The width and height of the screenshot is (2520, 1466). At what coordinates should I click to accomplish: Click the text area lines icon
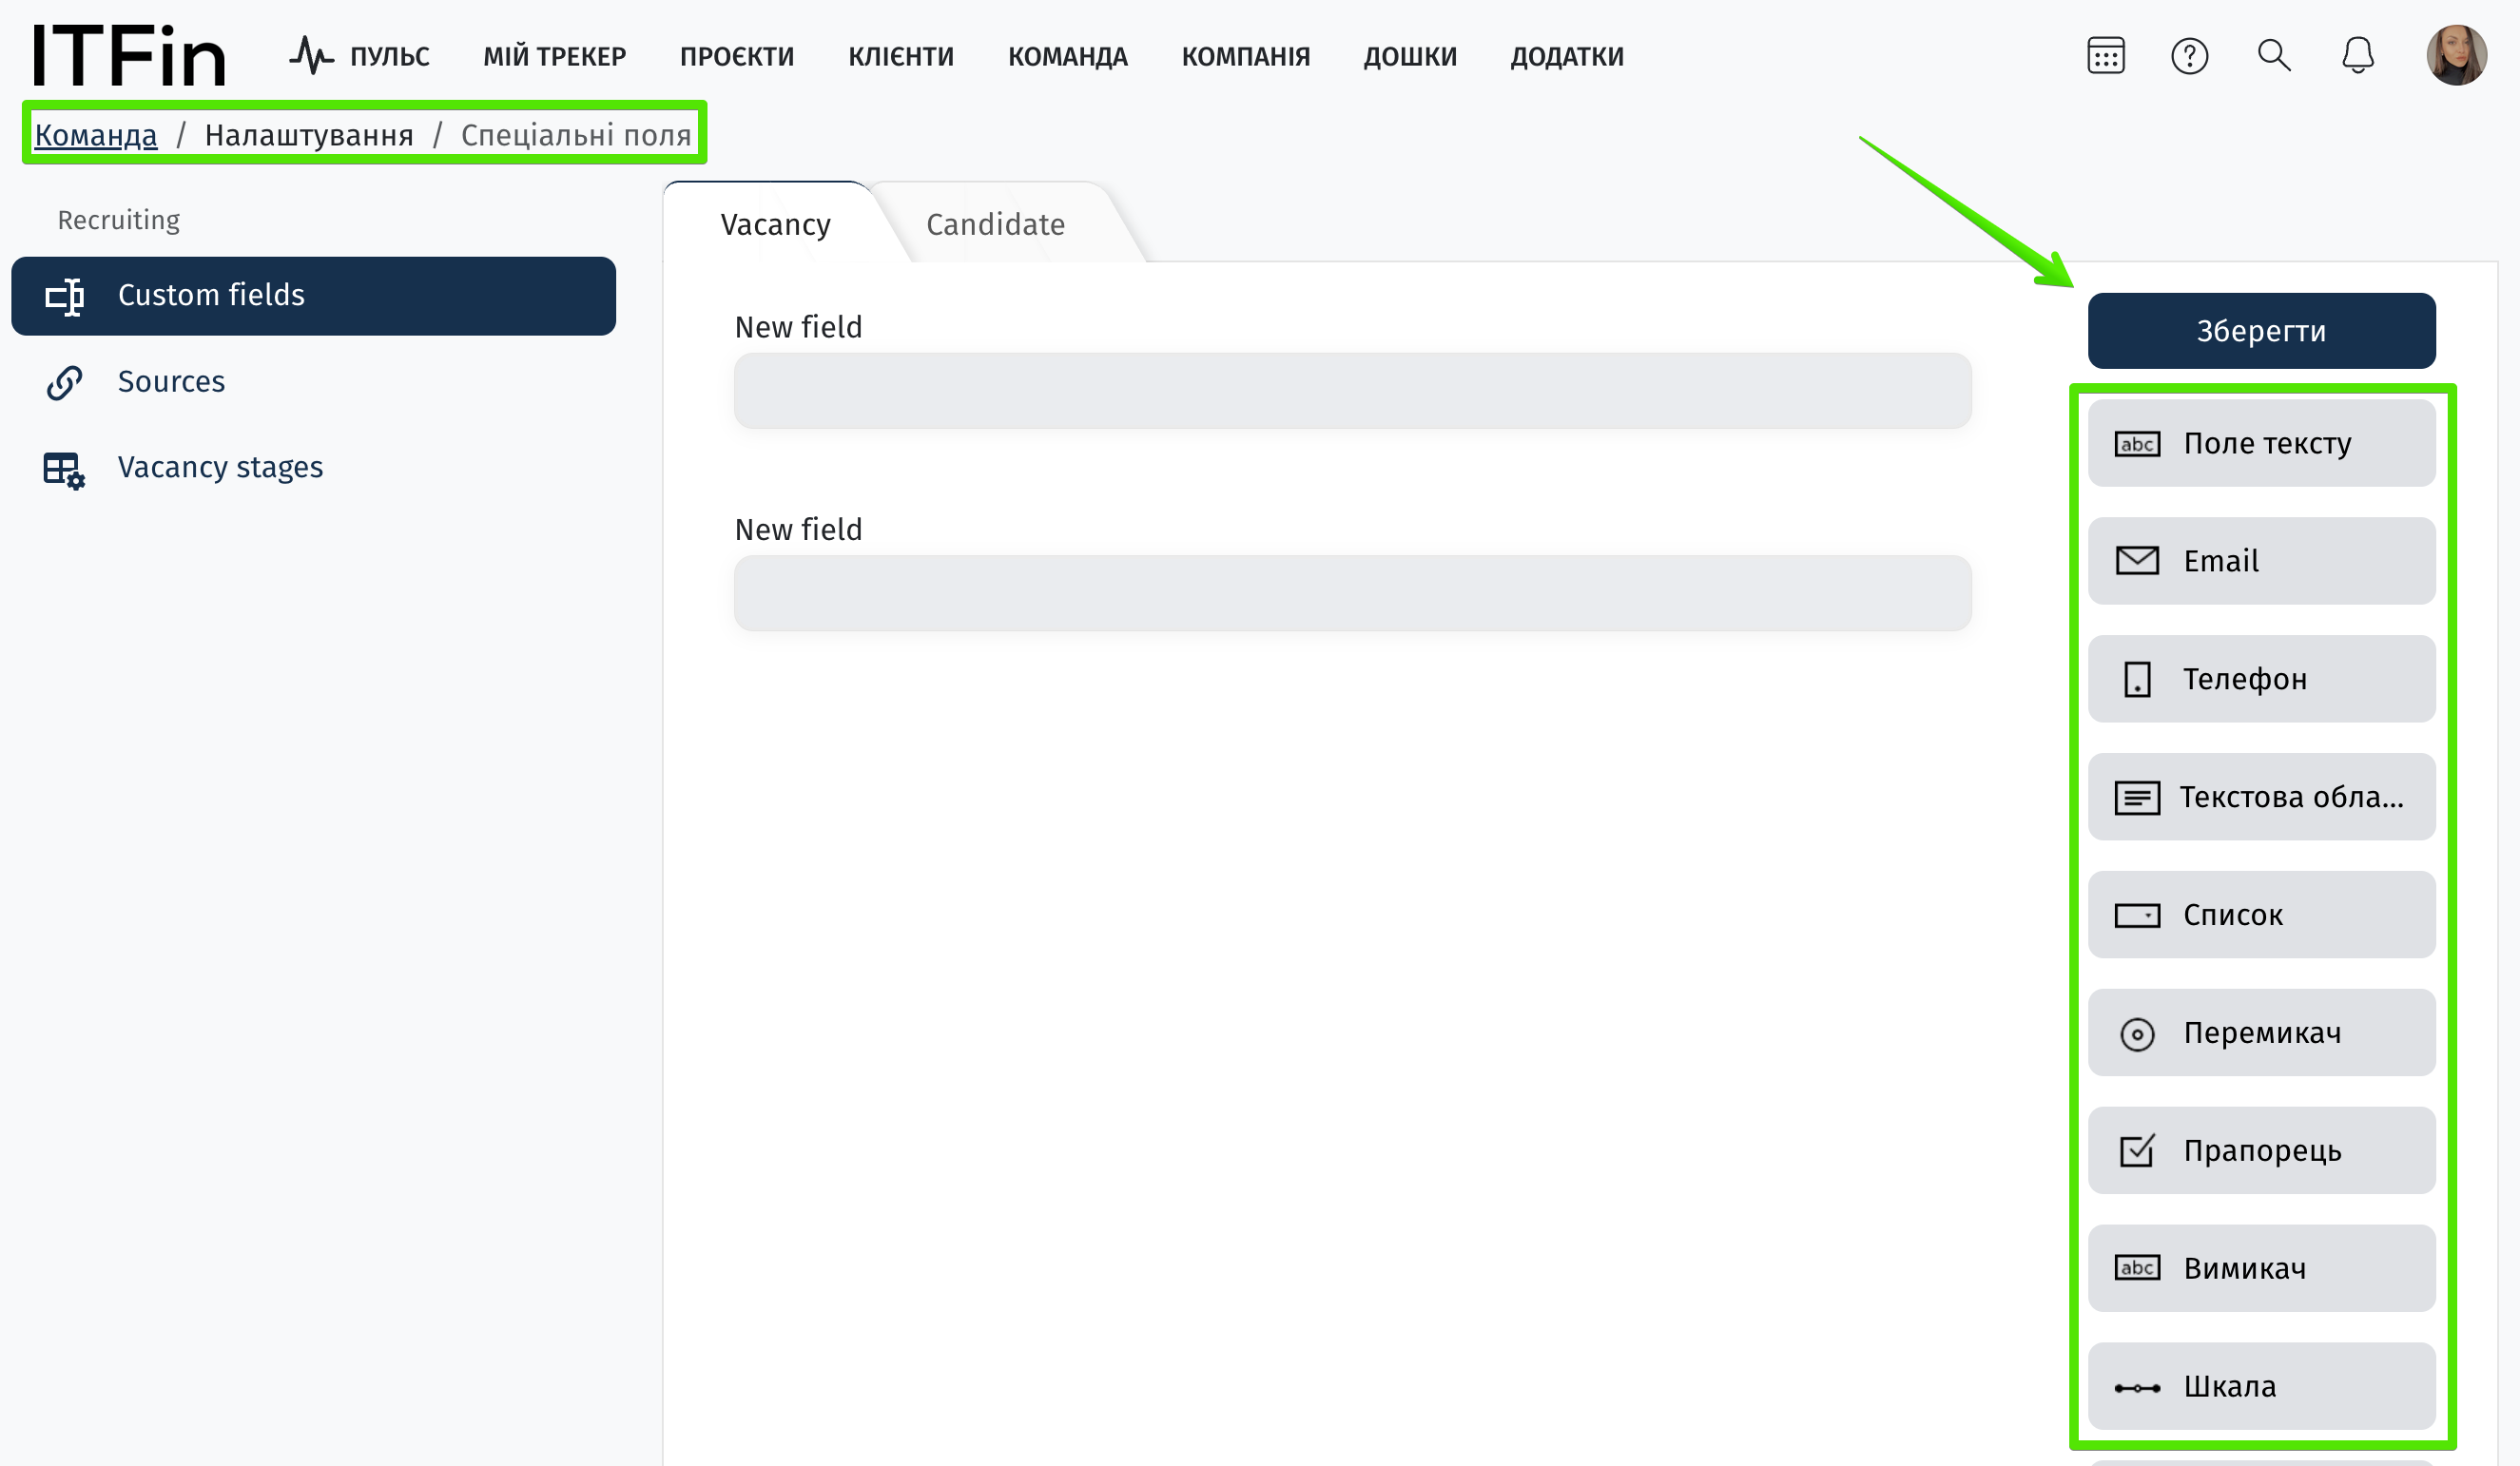tap(2137, 797)
